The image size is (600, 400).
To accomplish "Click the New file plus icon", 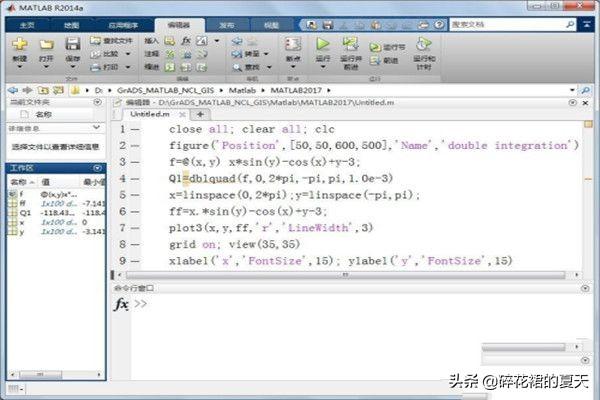I will (20, 44).
